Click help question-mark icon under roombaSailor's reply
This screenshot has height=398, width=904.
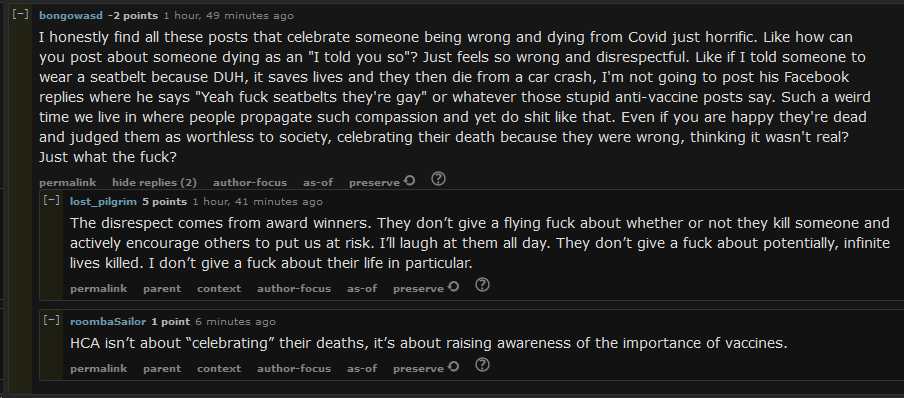pyautogui.click(x=482, y=365)
